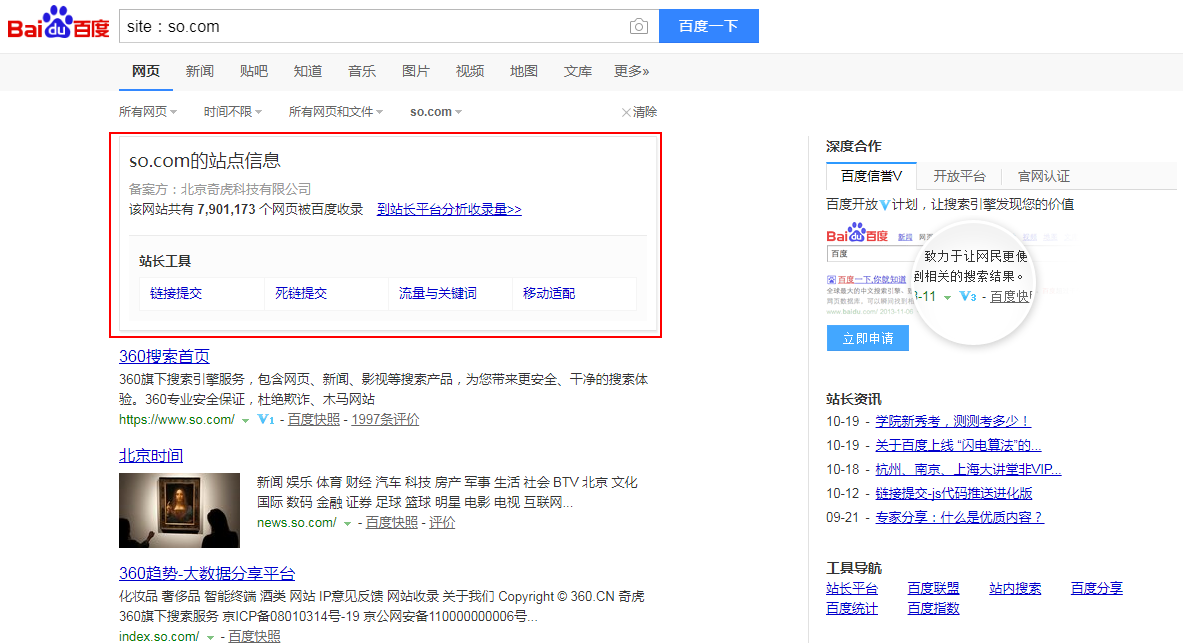Screen dimensions: 1183x643
Task: Open the 360搜索首页 result title
Action: [164, 356]
